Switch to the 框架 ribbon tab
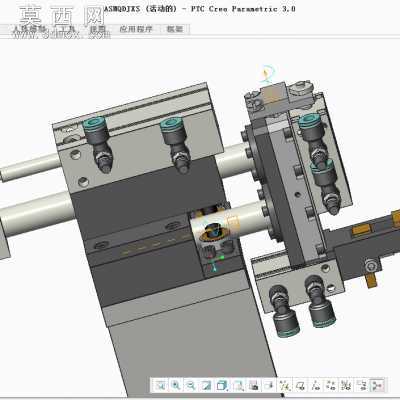Image resolution: width=400 pixels, height=400 pixels. 175,29
